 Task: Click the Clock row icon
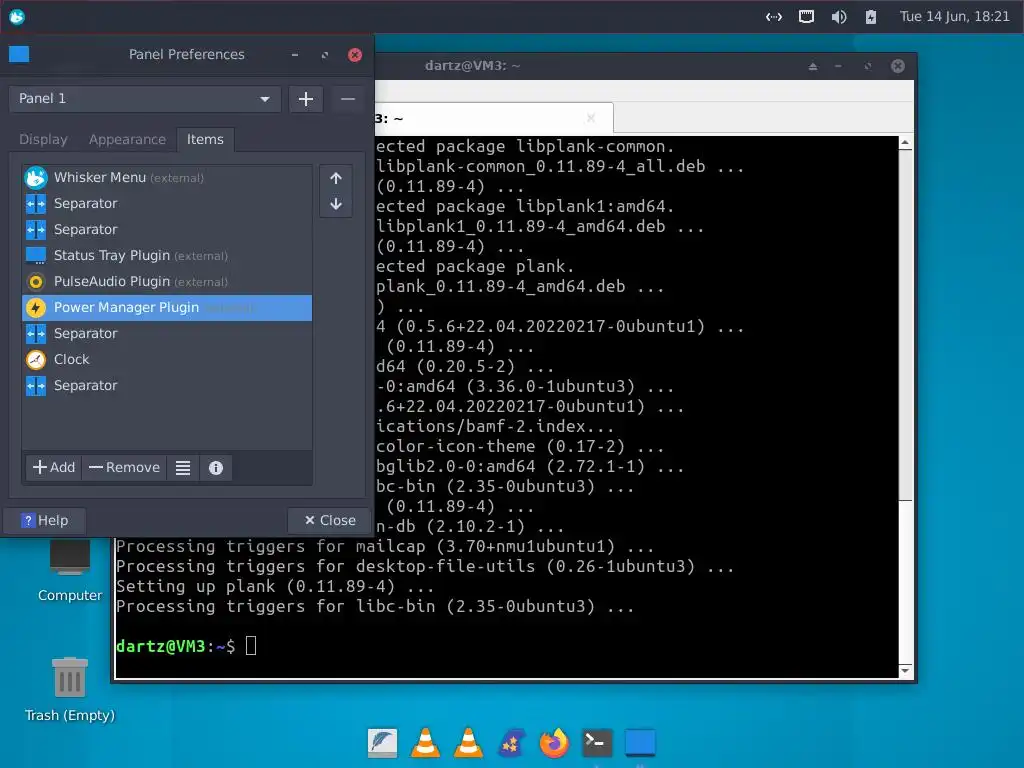coord(36,359)
